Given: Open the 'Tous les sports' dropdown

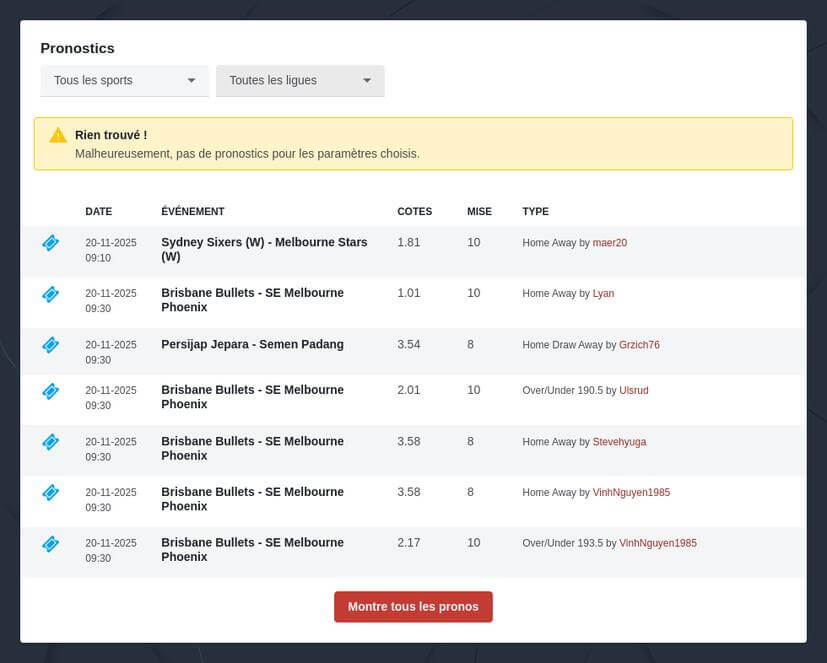Looking at the screenshot, I should pyautogui.click(x=124, y=81).
